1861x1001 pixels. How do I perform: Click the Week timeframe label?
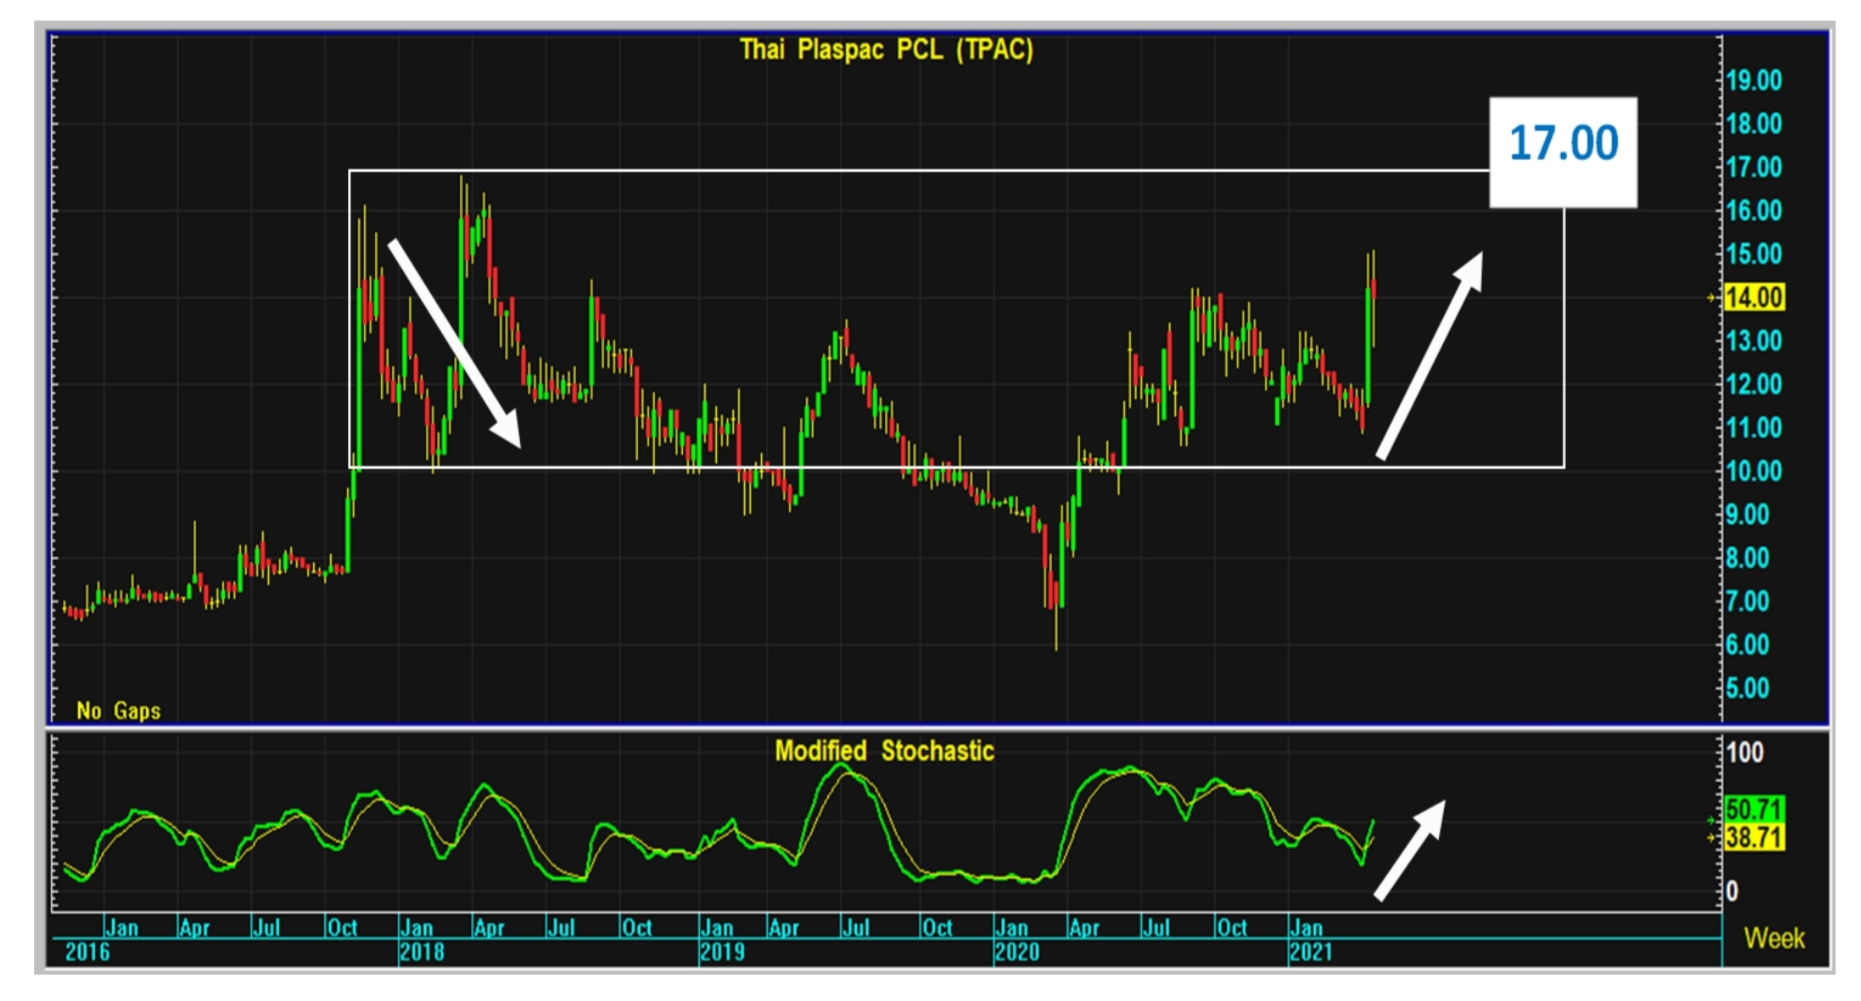[x=1774, y=939]
